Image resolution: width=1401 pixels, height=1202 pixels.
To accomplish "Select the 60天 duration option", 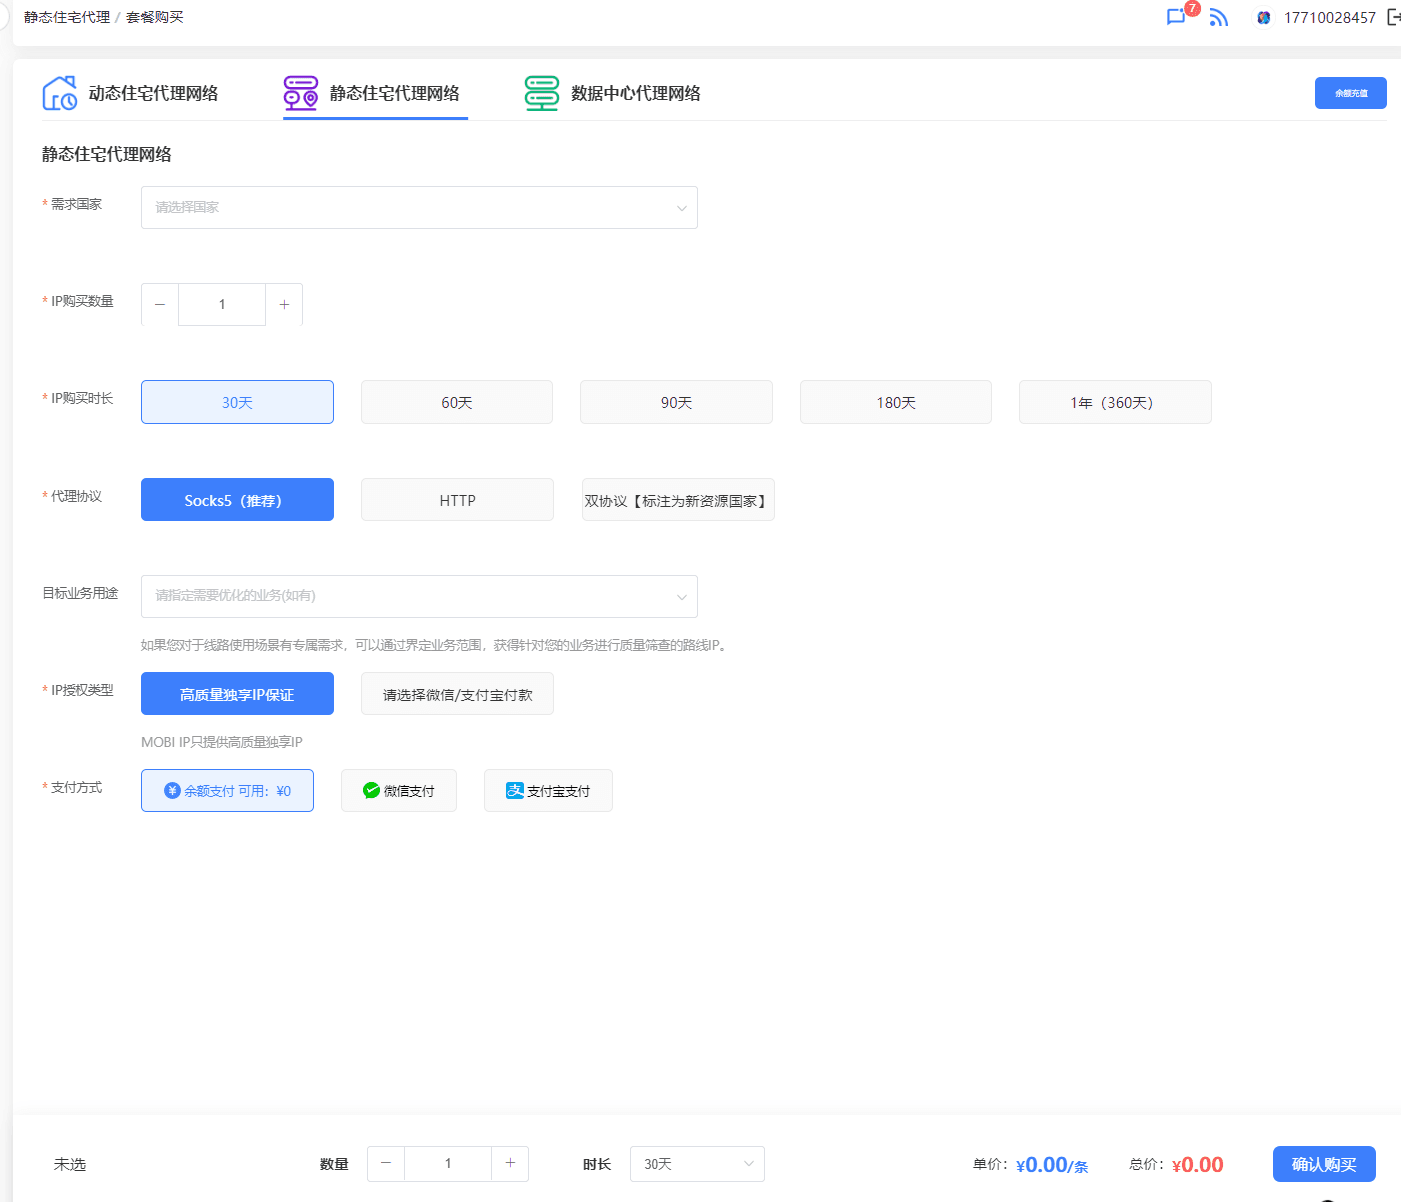I will [456, 402].
